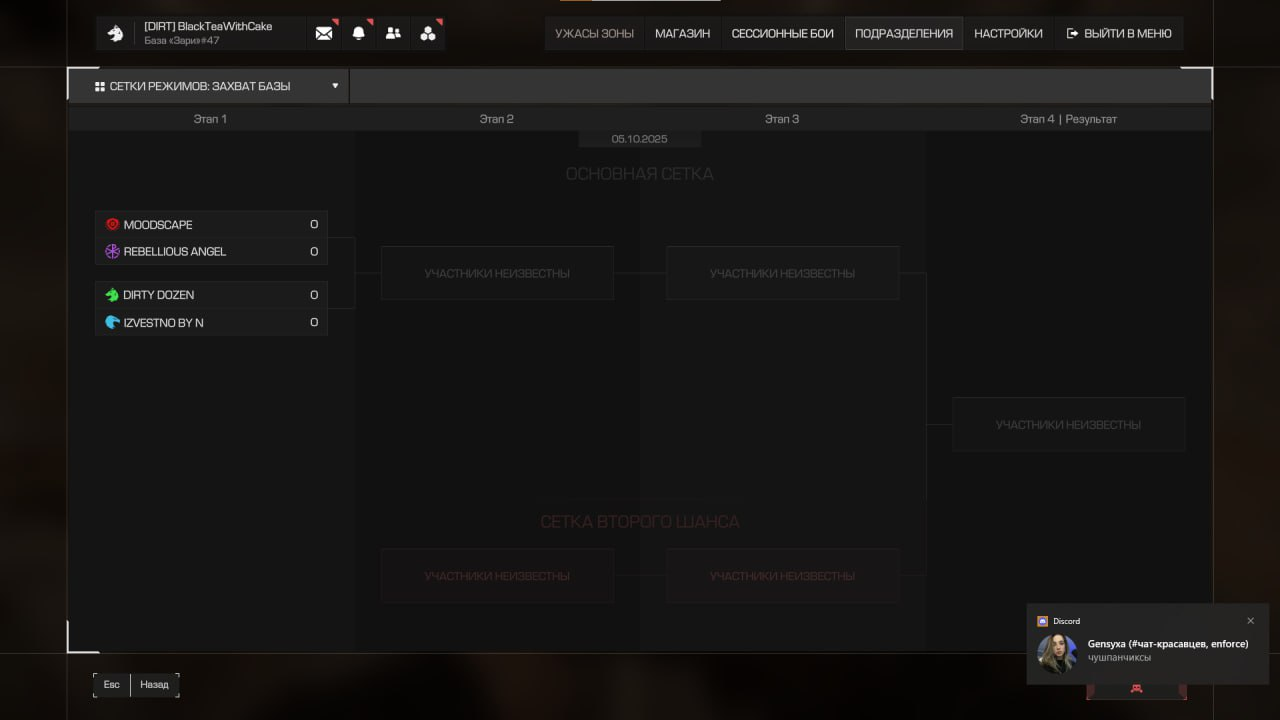Open Discord notification from Gensyxa

coord(1150,651)
